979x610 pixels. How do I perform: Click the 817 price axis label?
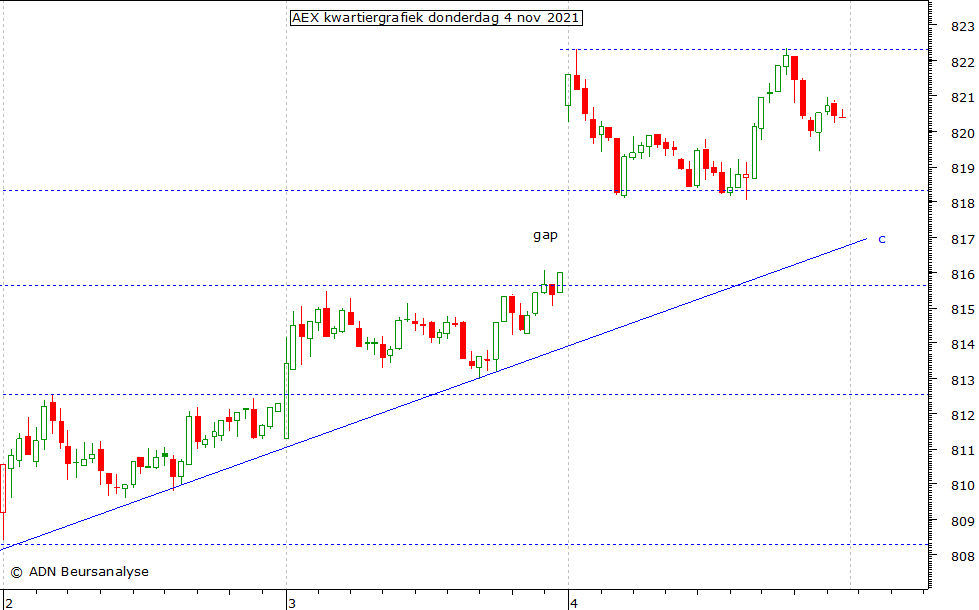point(962,239)
